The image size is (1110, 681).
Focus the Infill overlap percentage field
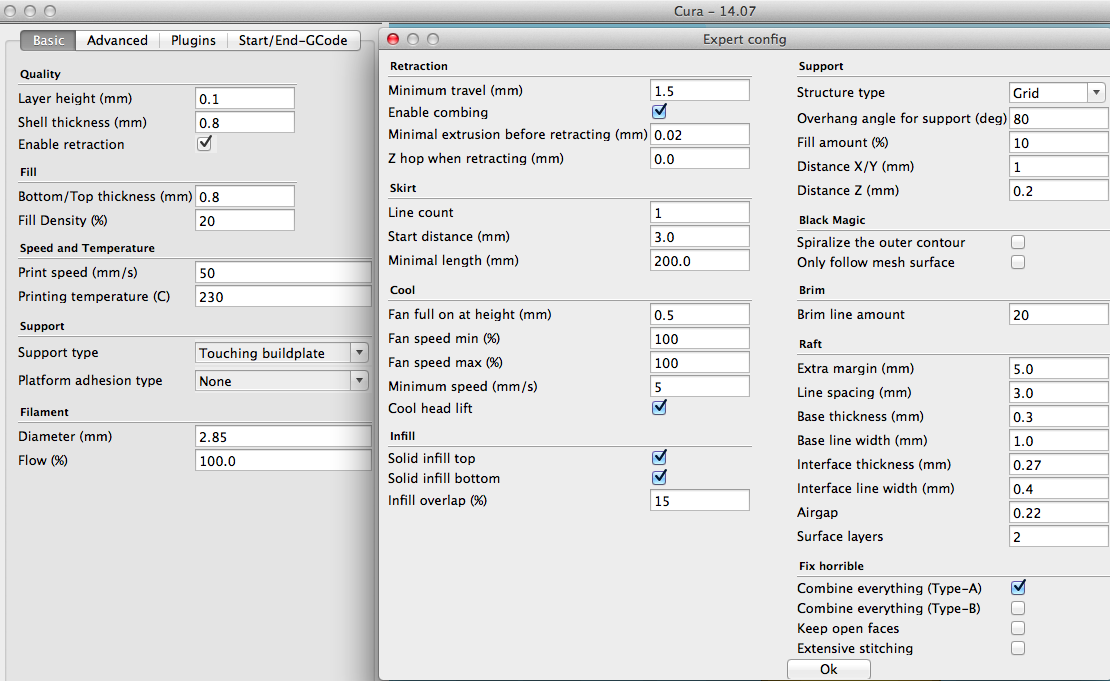pyautogui.click(x=699, y=501)
